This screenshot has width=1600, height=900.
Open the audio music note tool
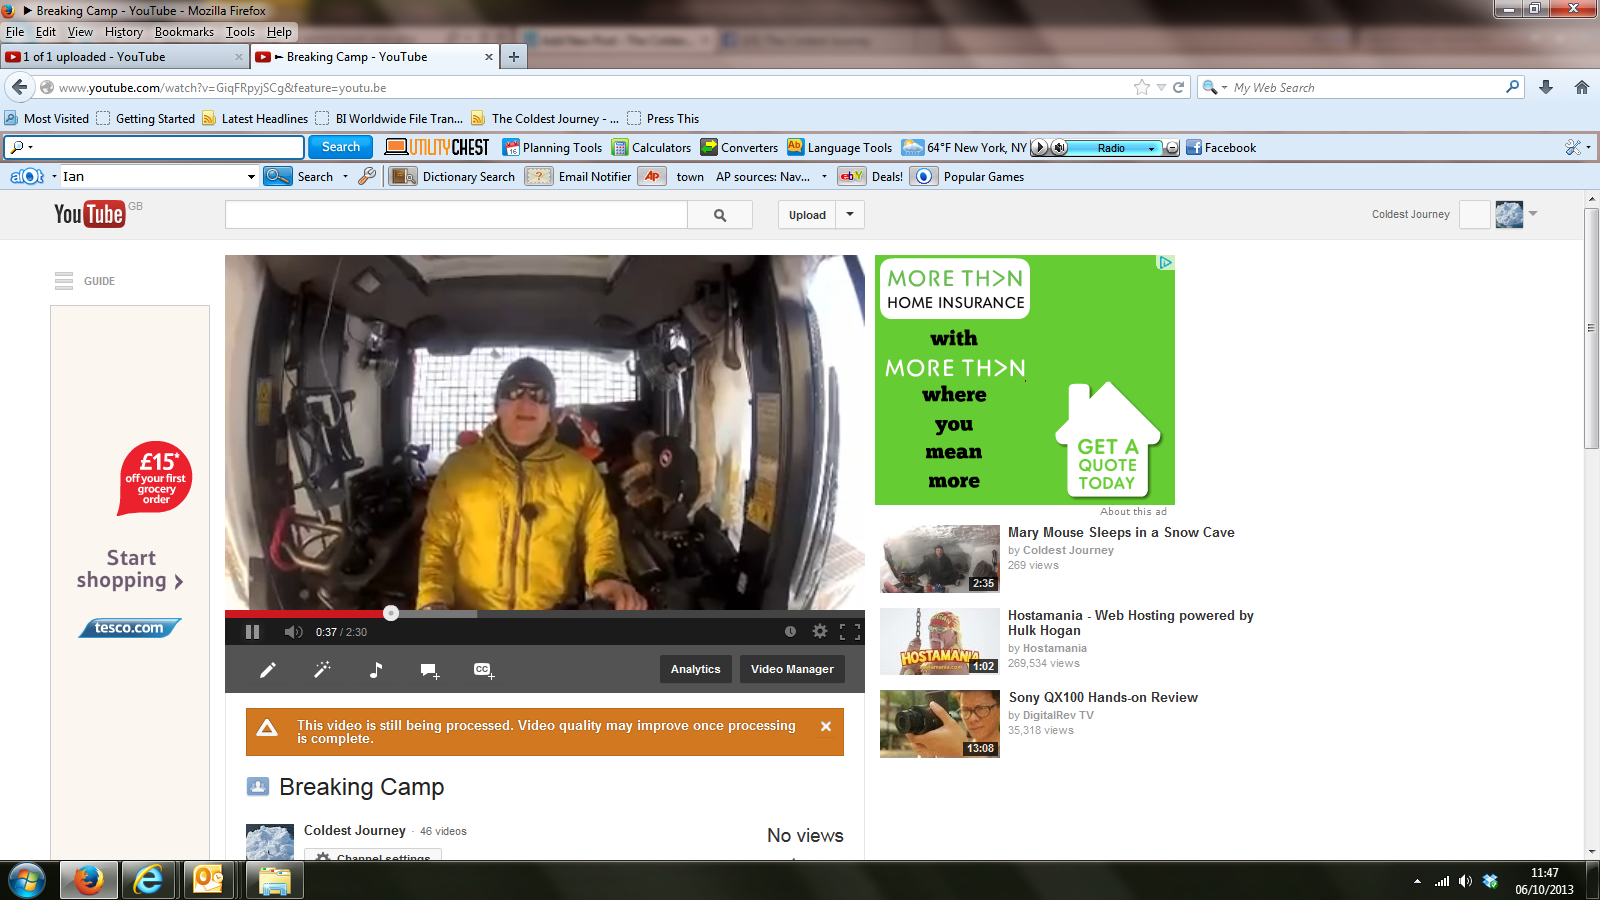(376, 670)
